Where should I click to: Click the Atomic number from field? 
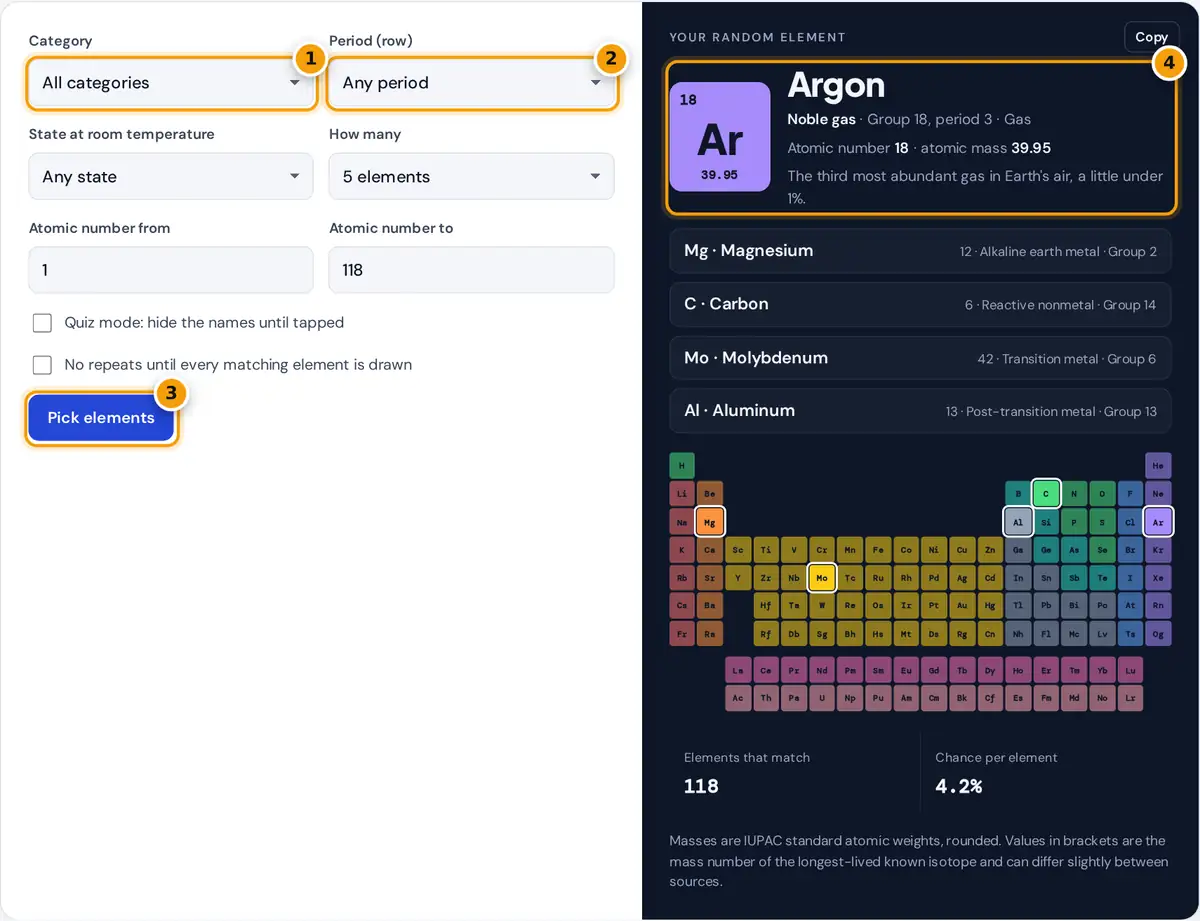(x=171, y=270)
